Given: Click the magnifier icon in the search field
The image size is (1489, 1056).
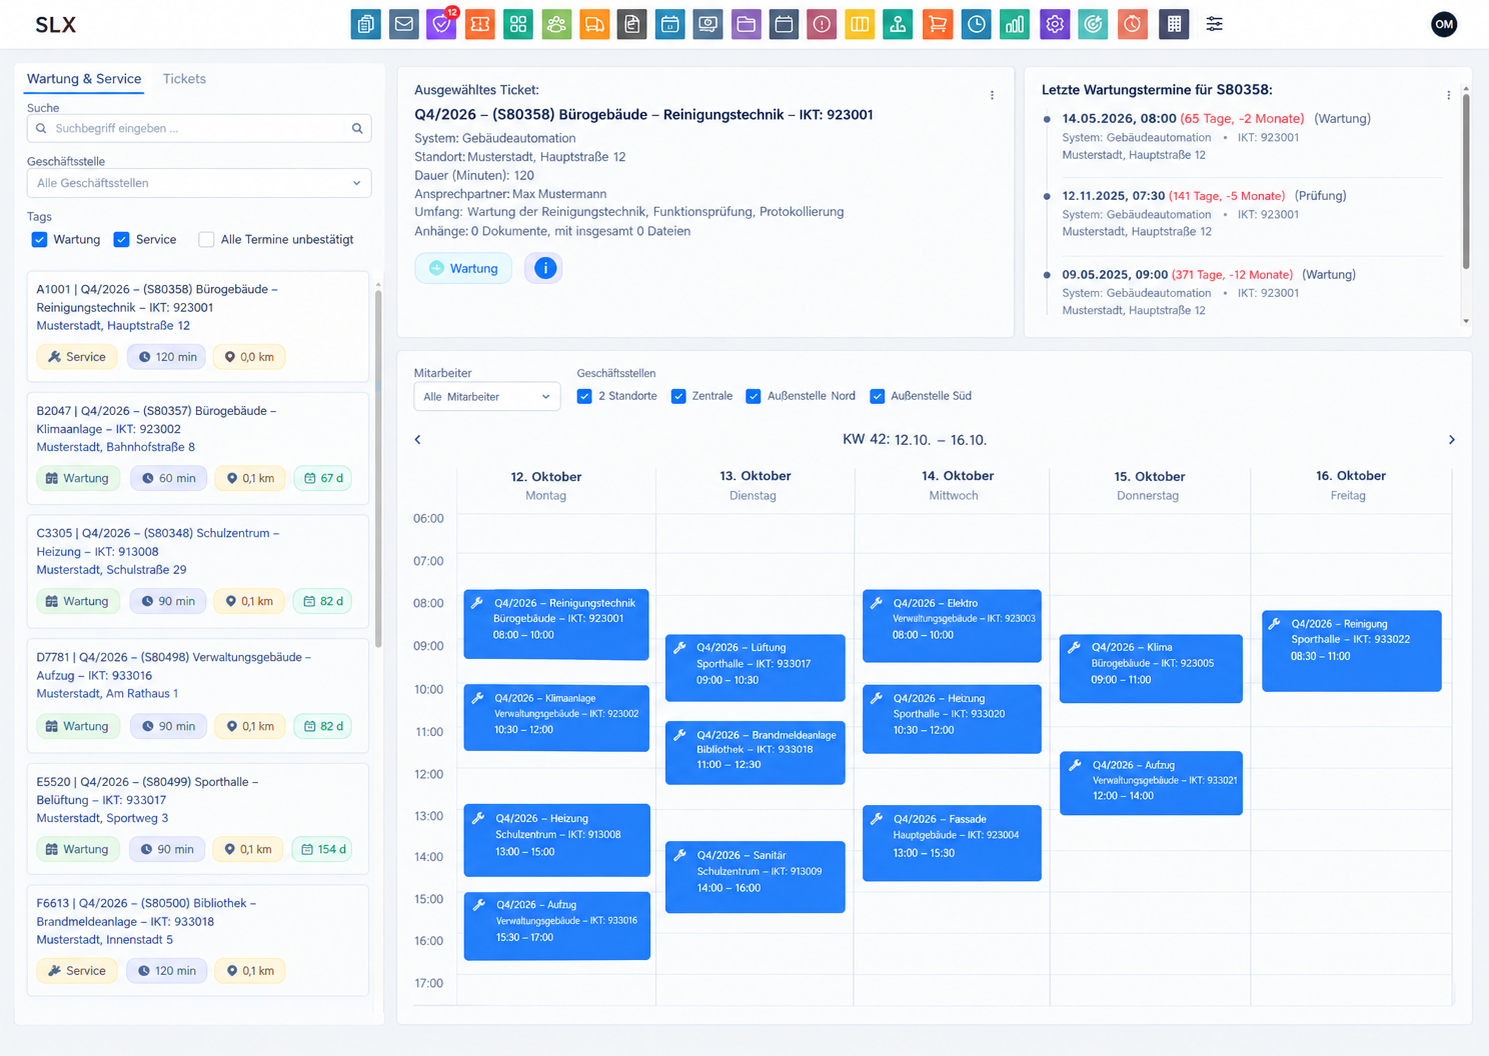Looking at the screenshot, I should tap(357, 128).
